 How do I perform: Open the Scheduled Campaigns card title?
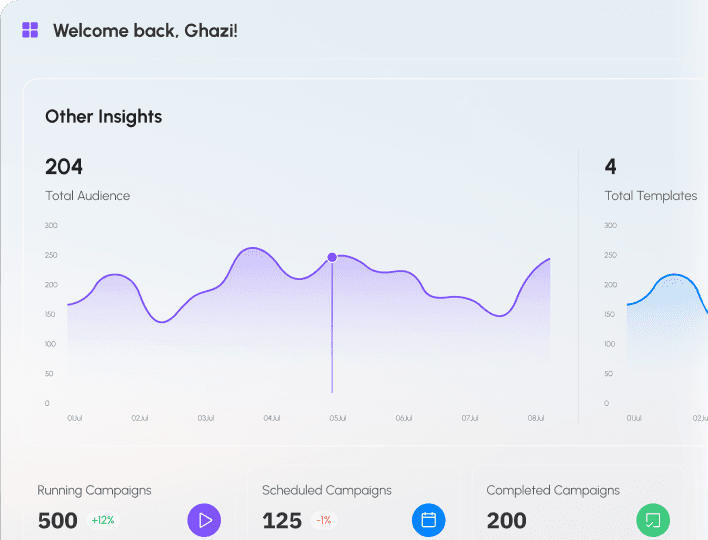point(326,490)
